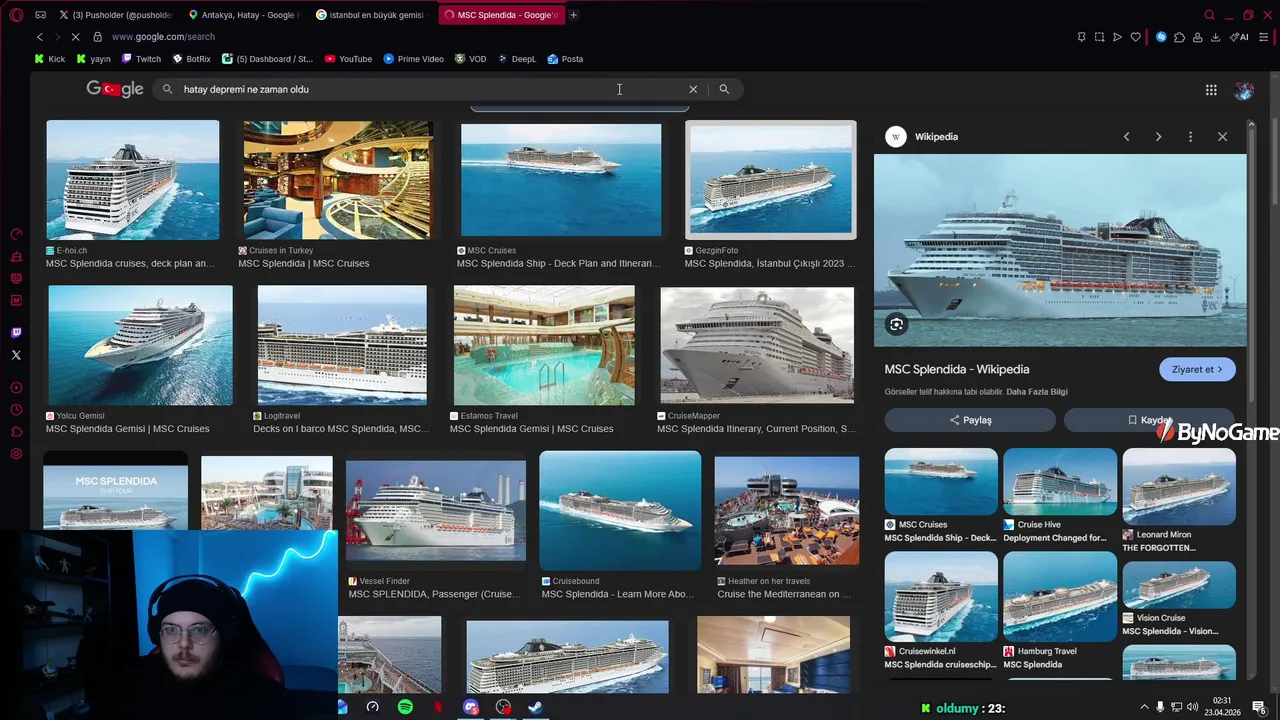Open the Downloads toolbar icon
Screen dimensions: 1280x720
point(1215,37)
